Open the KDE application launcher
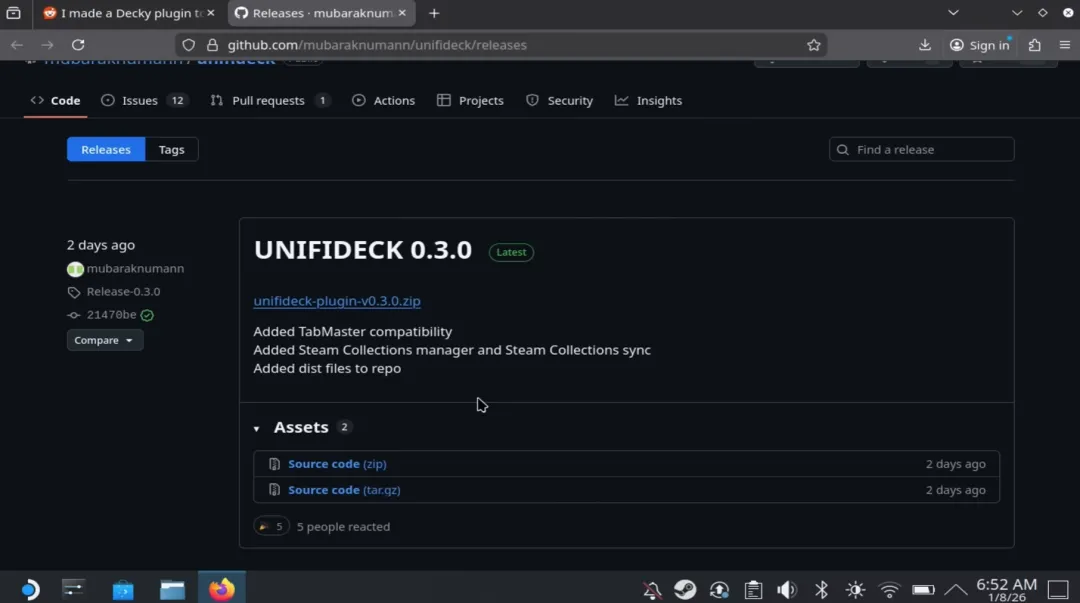The width and height of the screenshot is (1080, 603). [x=30, y=589]
